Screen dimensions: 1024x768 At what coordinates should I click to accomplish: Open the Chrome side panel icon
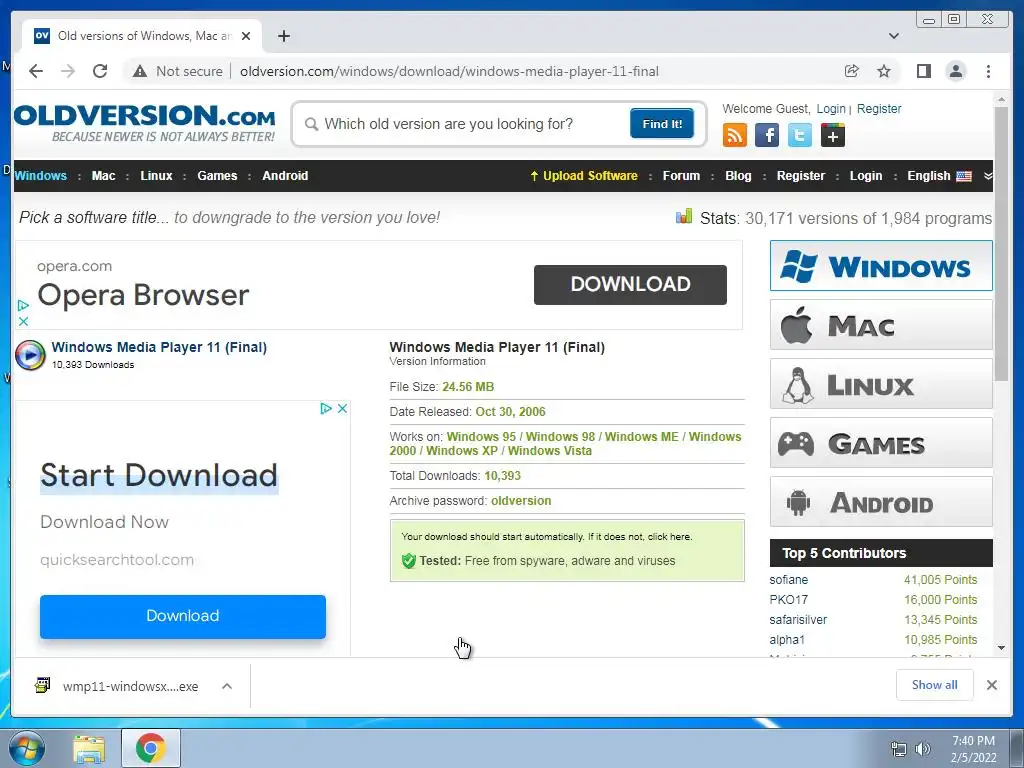click(x=923, y=71)
